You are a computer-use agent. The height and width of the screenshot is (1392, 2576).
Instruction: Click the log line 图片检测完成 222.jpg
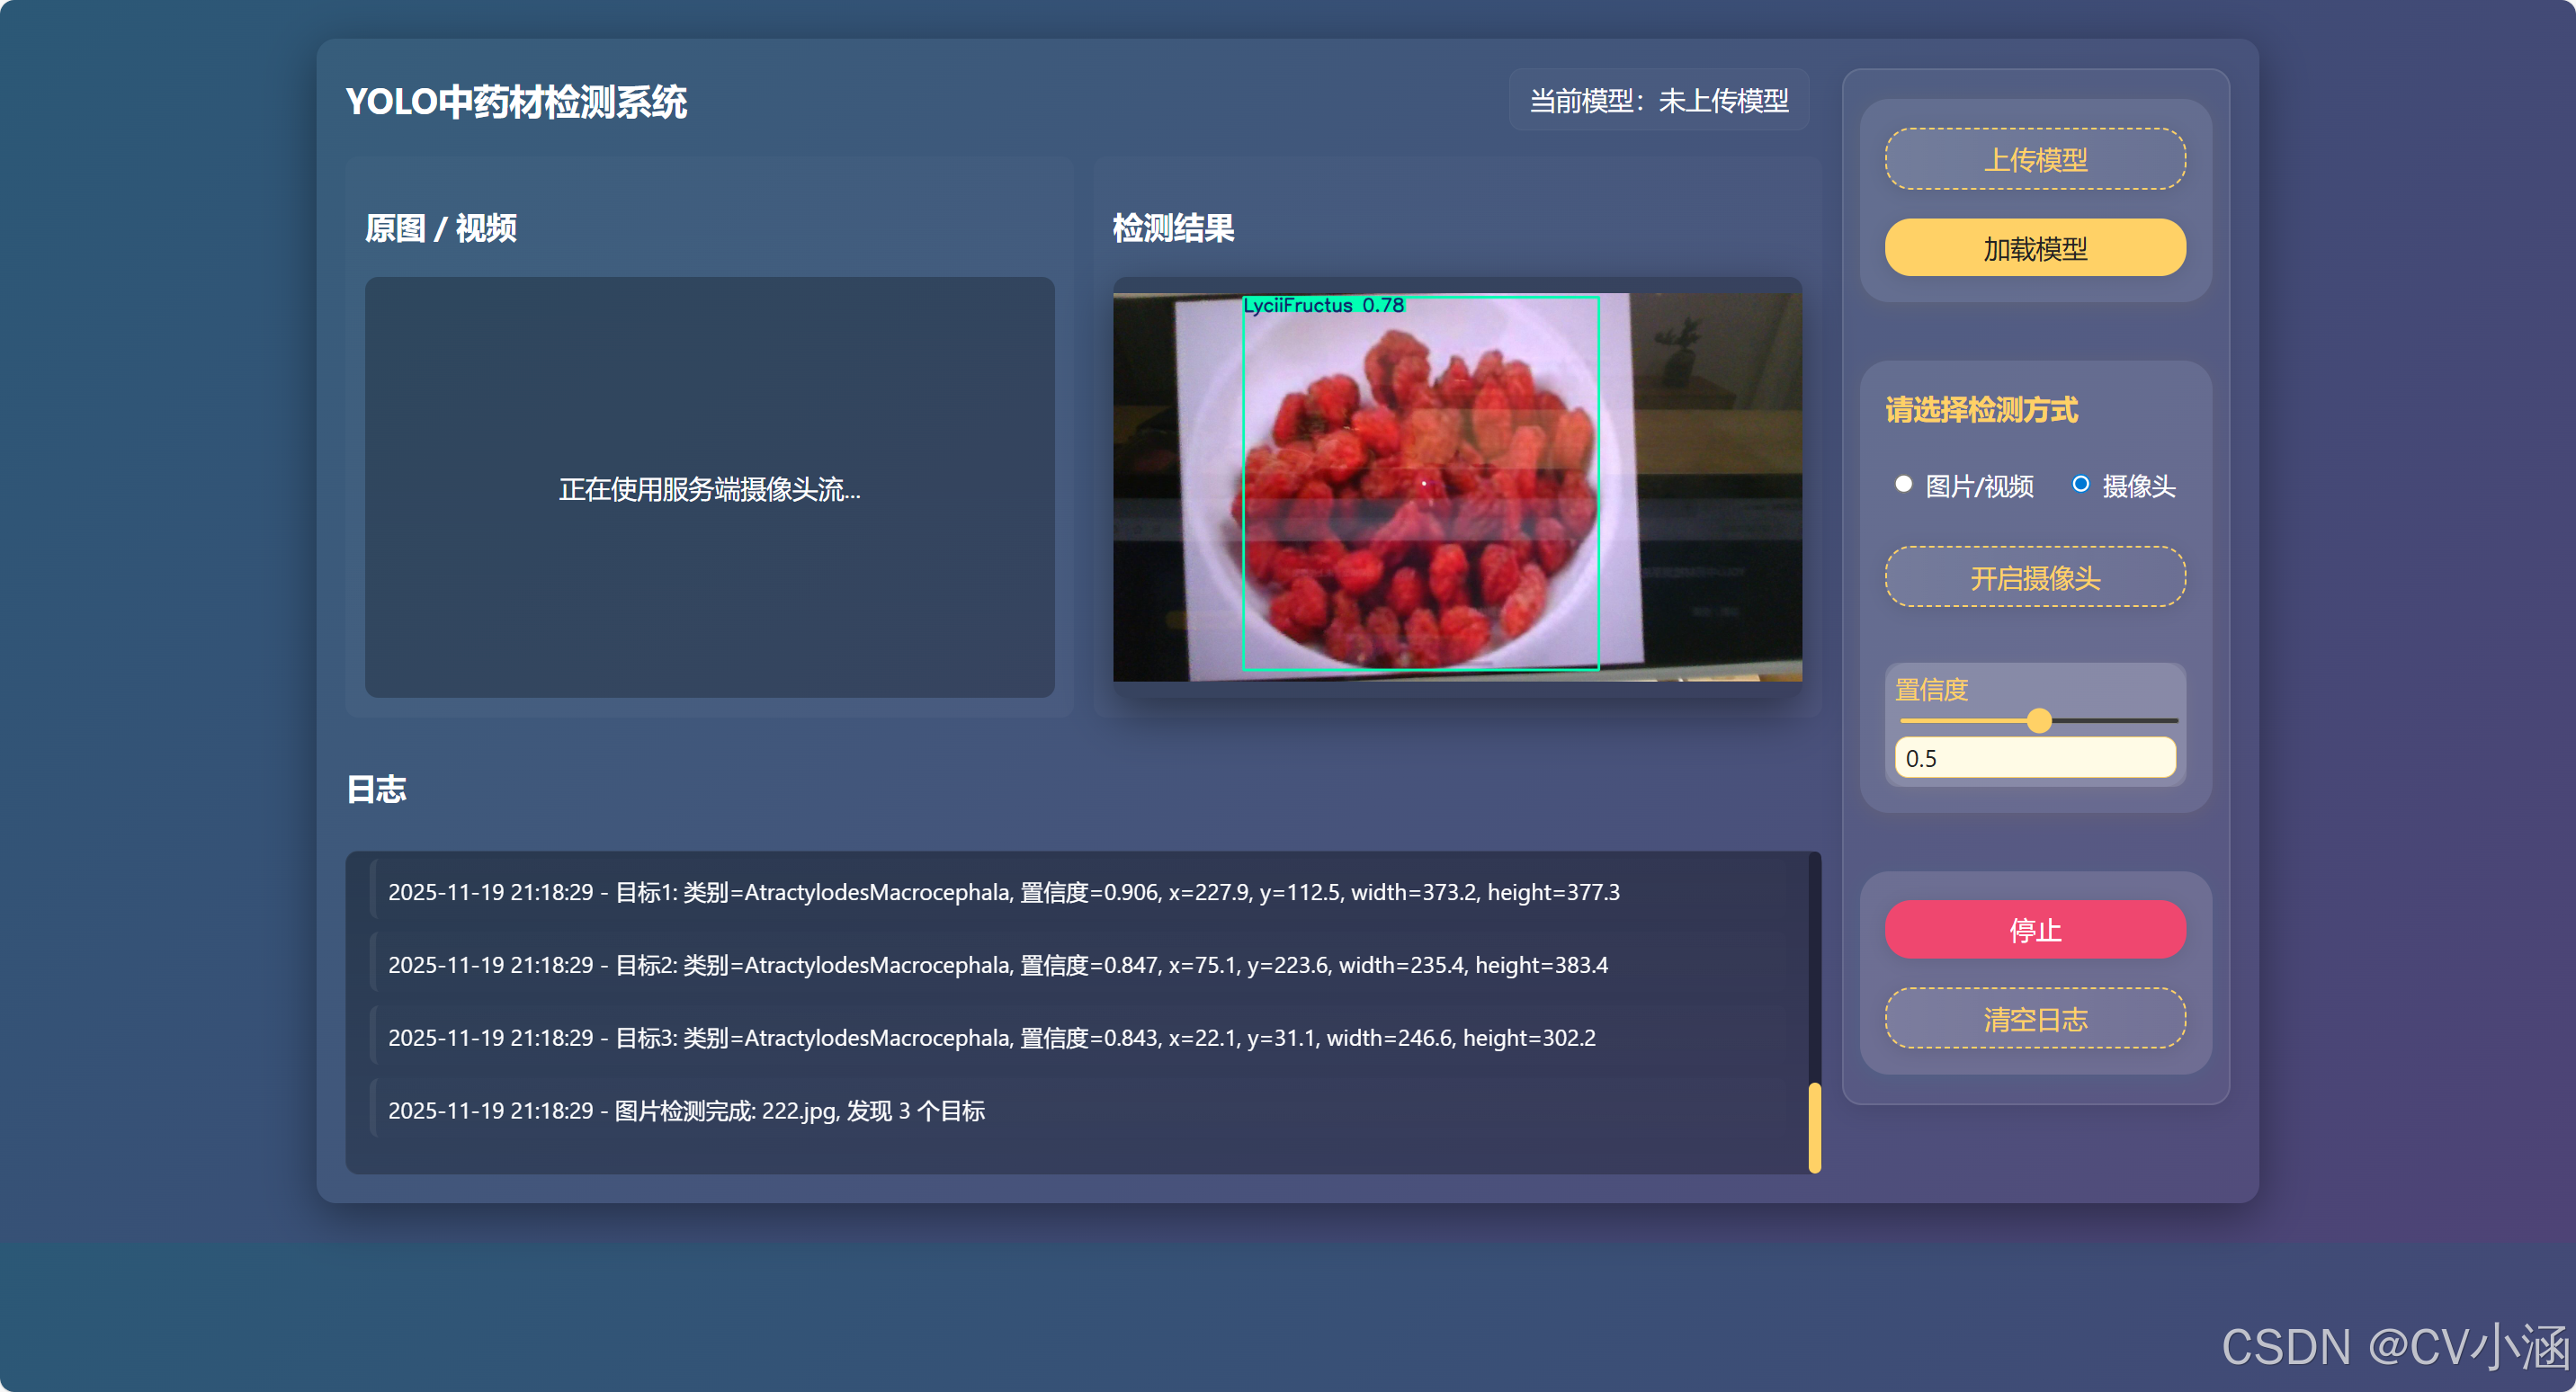point(686,1111)
